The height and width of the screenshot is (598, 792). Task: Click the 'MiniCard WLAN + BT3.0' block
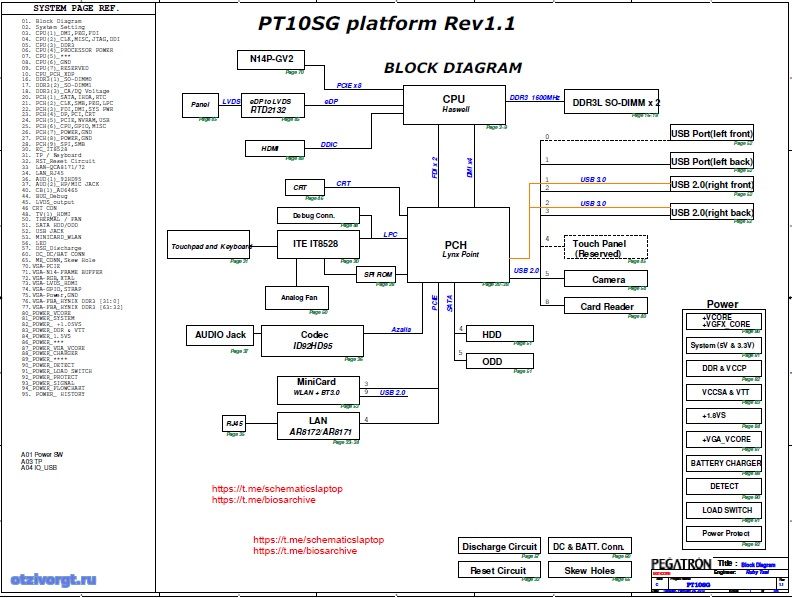(x=318, y=390)
